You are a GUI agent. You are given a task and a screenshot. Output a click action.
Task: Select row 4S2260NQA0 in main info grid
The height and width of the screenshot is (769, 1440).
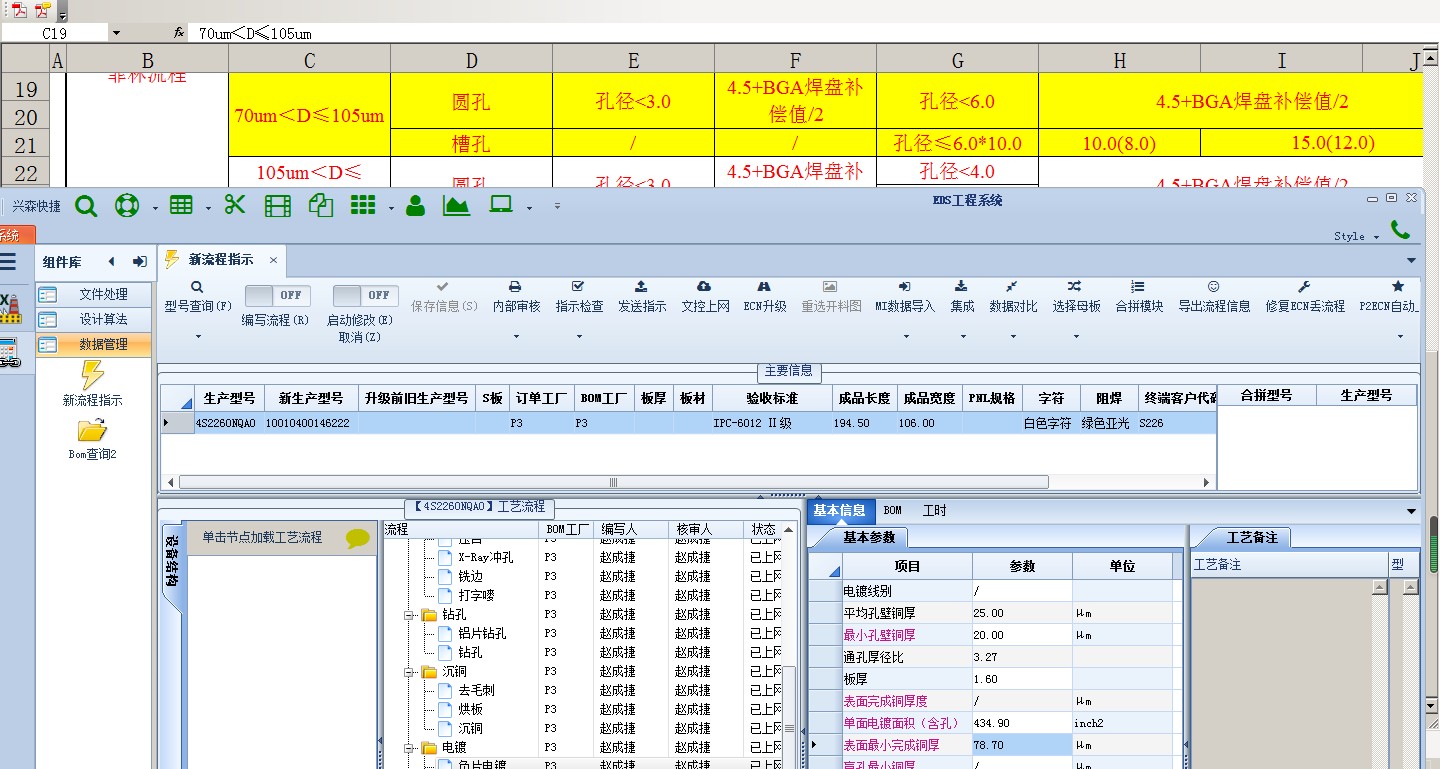[688, 423]
